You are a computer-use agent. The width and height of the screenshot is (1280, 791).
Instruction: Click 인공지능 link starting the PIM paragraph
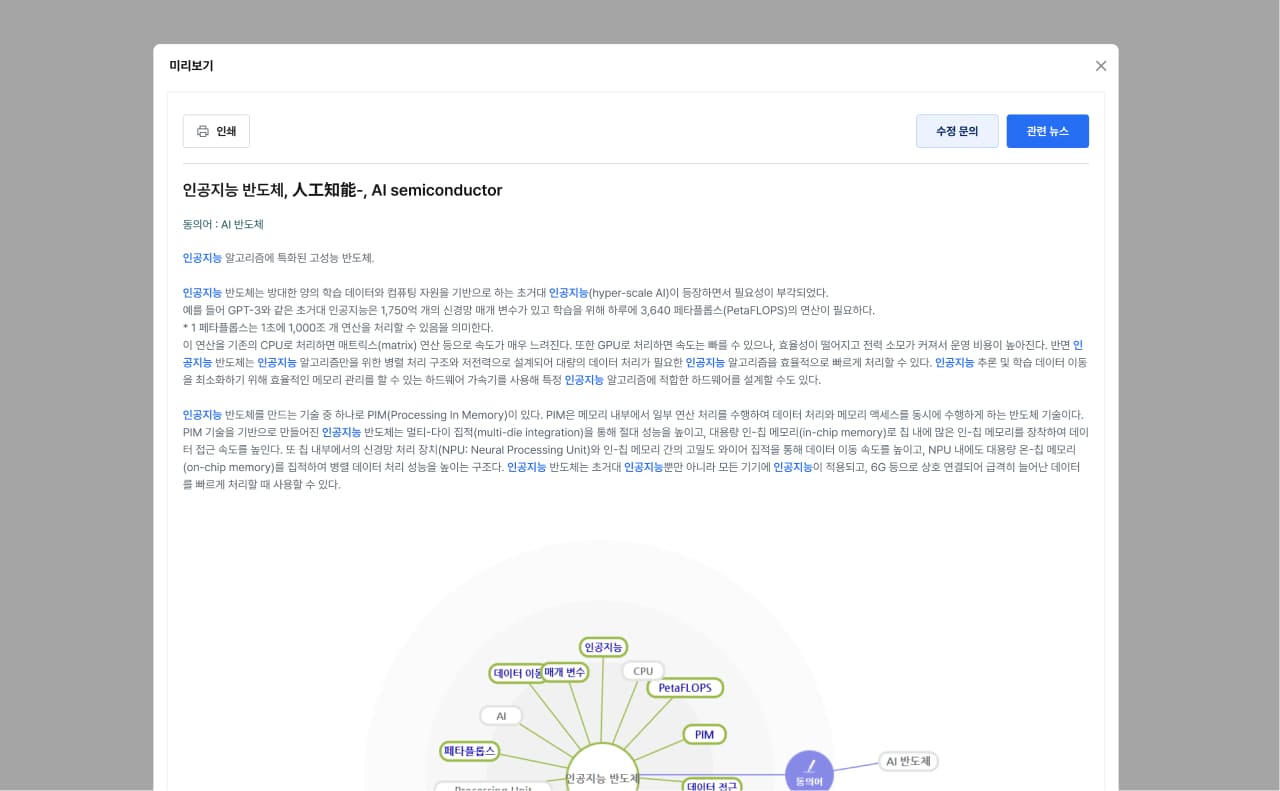[202, 415]
